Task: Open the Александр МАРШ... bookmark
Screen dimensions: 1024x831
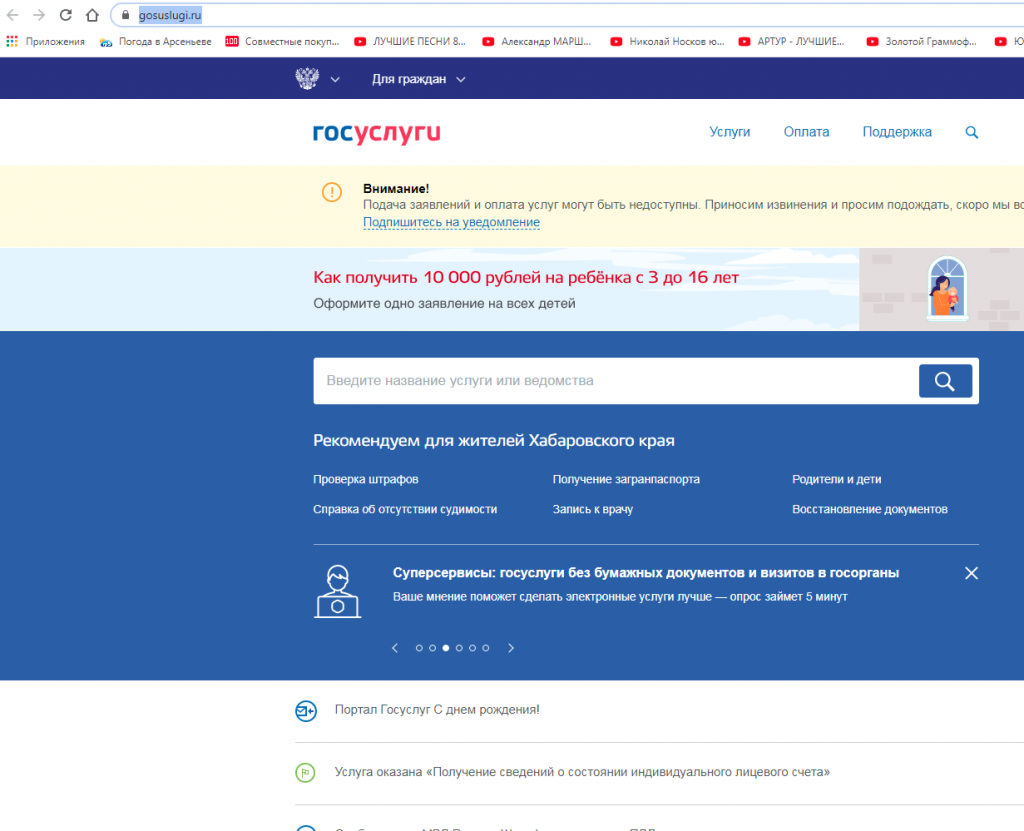Action: pos(536,41)
